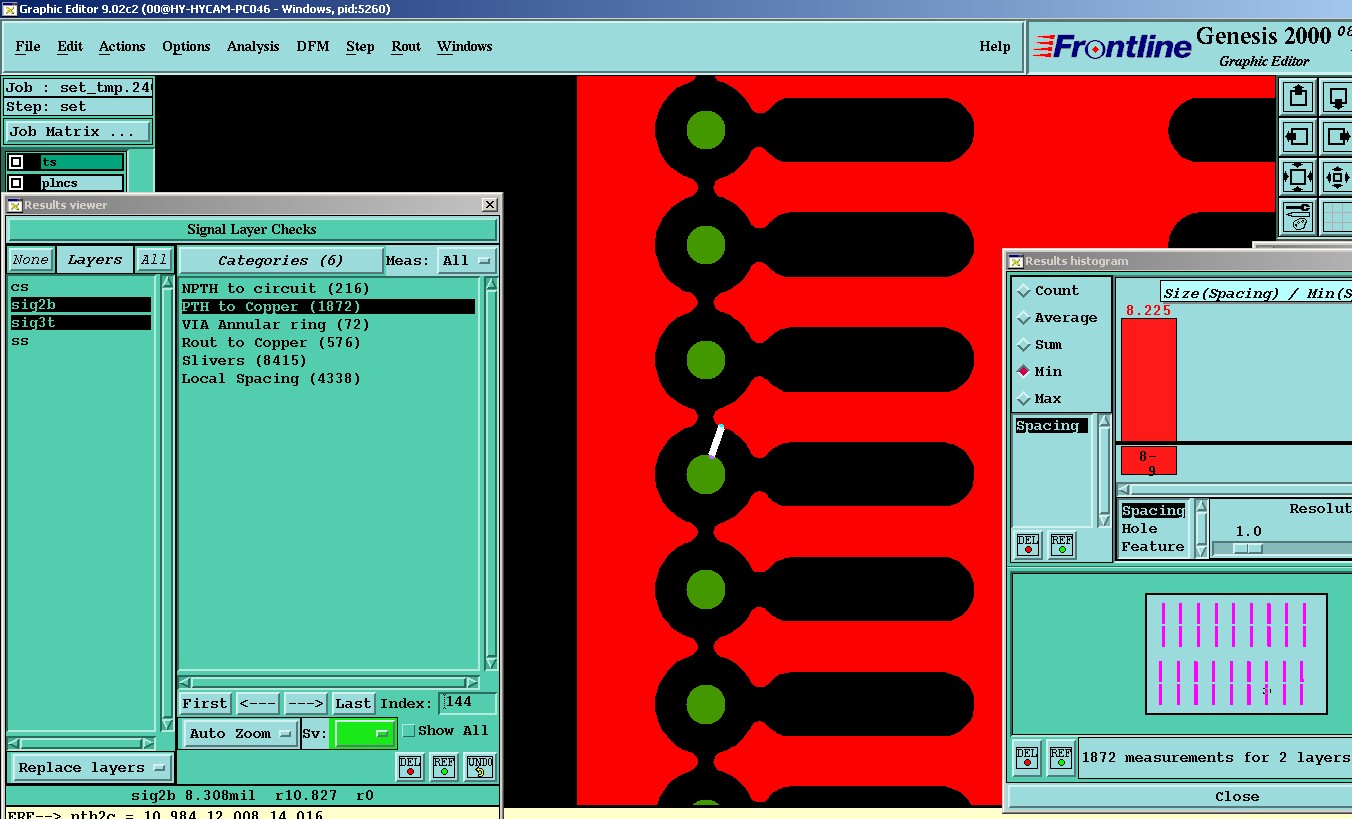Select the Min radio option

tap(1023, 371)
